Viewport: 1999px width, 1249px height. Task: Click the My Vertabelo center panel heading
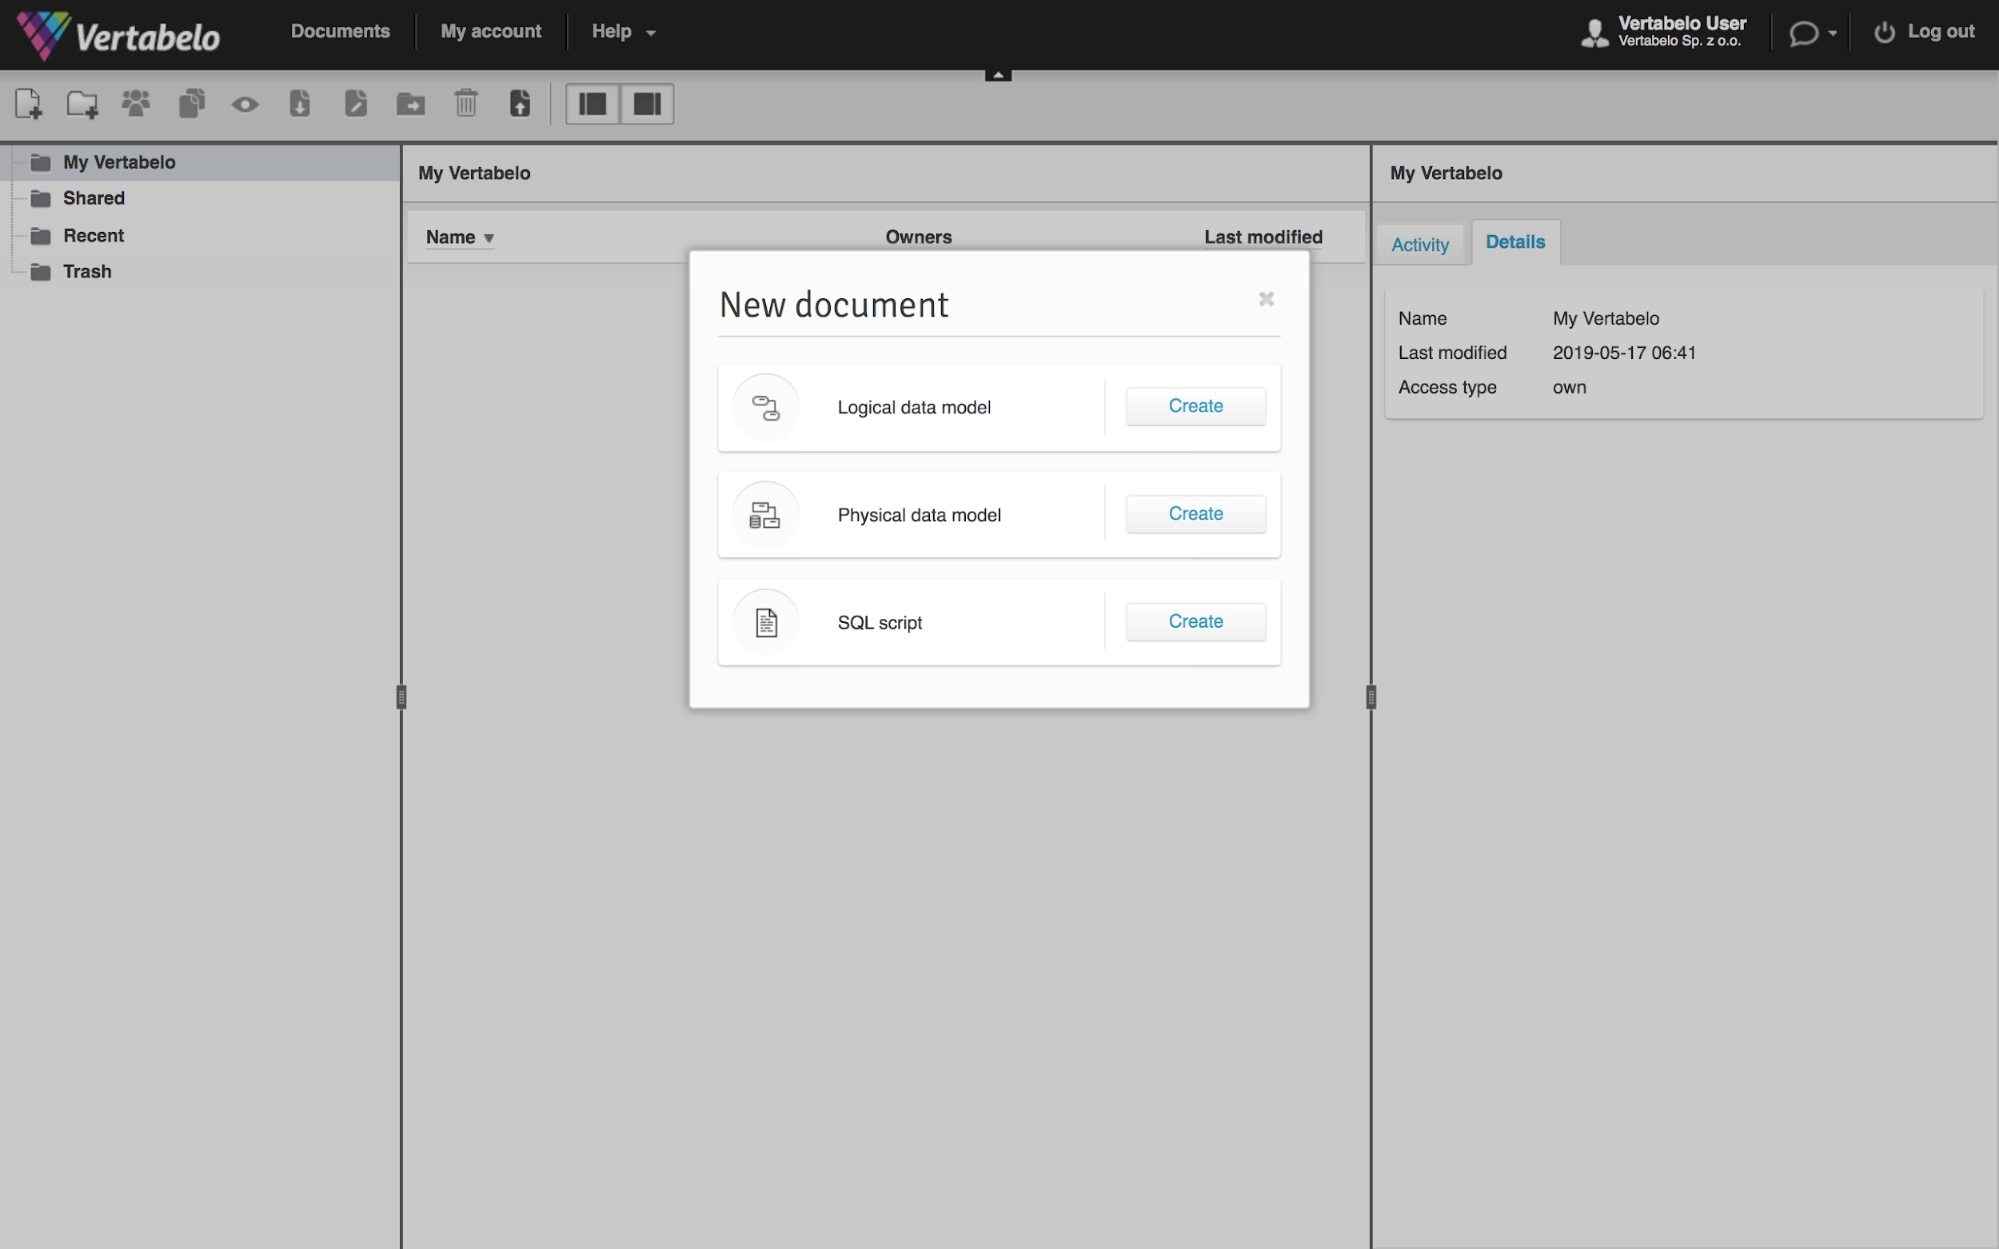pyautogui.click(x=474, y=173)
